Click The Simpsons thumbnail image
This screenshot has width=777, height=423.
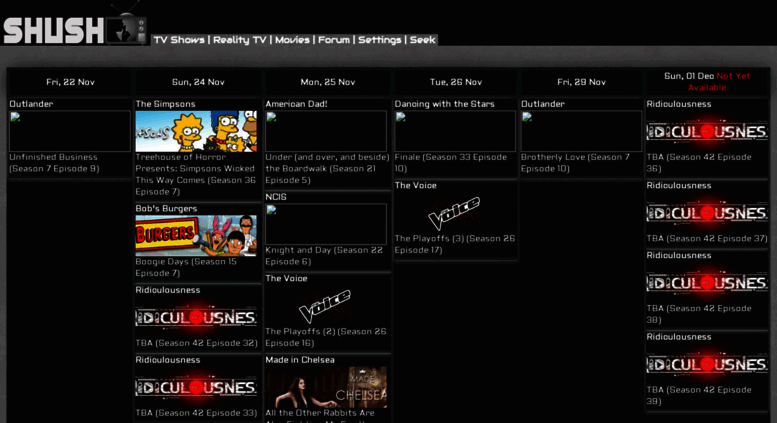[196, 131]
